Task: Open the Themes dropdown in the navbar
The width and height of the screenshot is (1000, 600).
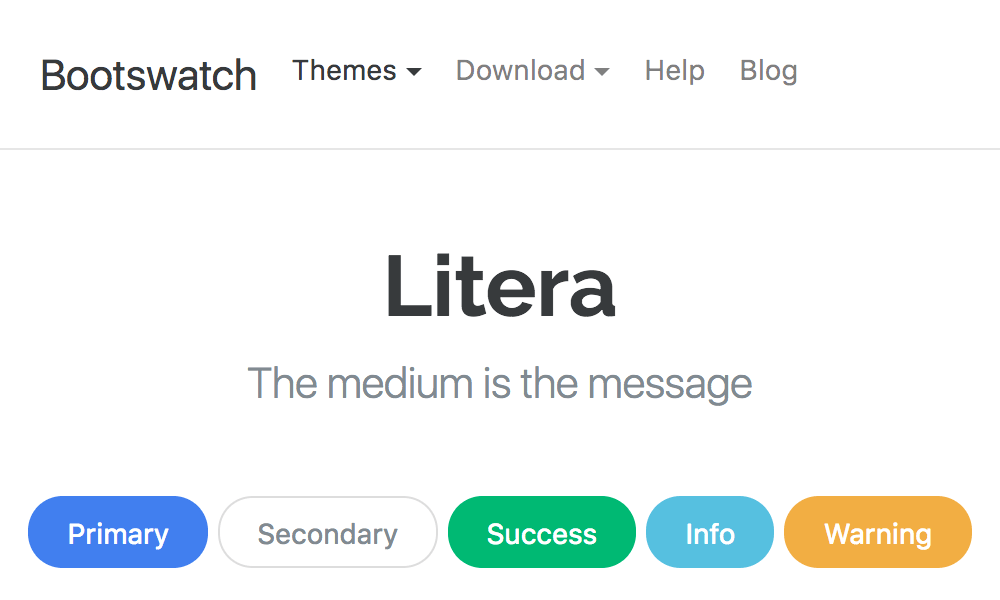Action: point(344,71)
